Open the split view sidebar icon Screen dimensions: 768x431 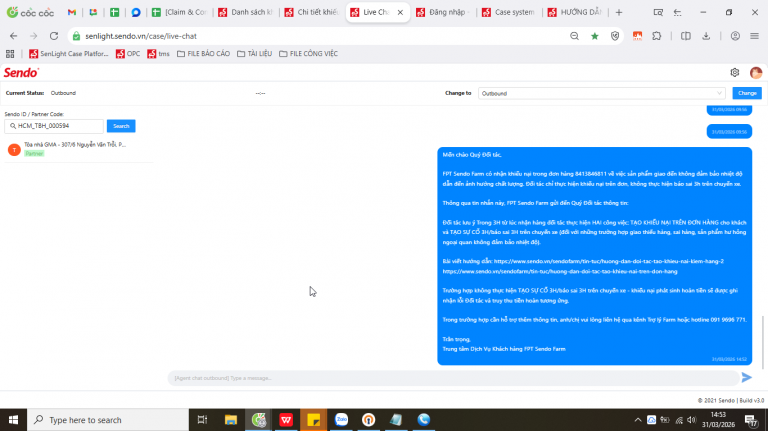coord(686,36)
